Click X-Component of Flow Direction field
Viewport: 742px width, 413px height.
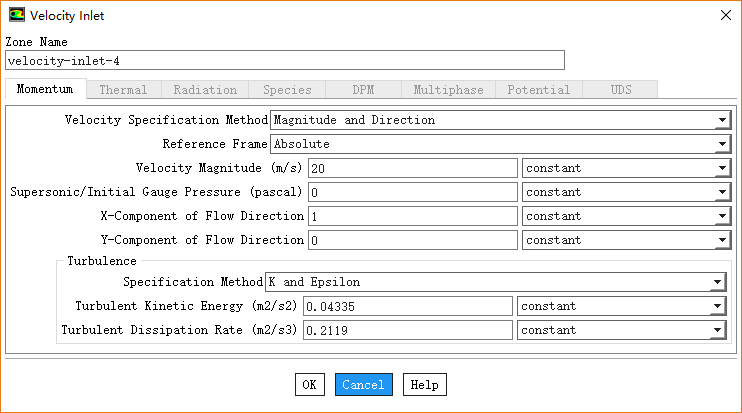[412, 216]
